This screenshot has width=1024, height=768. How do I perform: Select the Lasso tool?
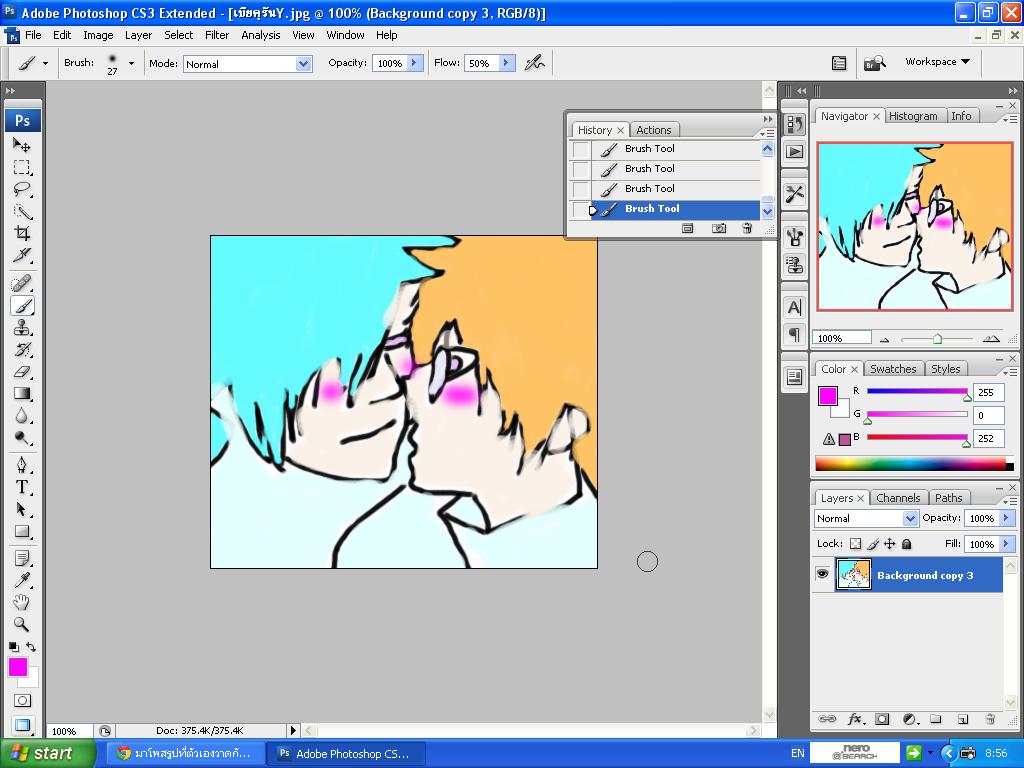22,189
